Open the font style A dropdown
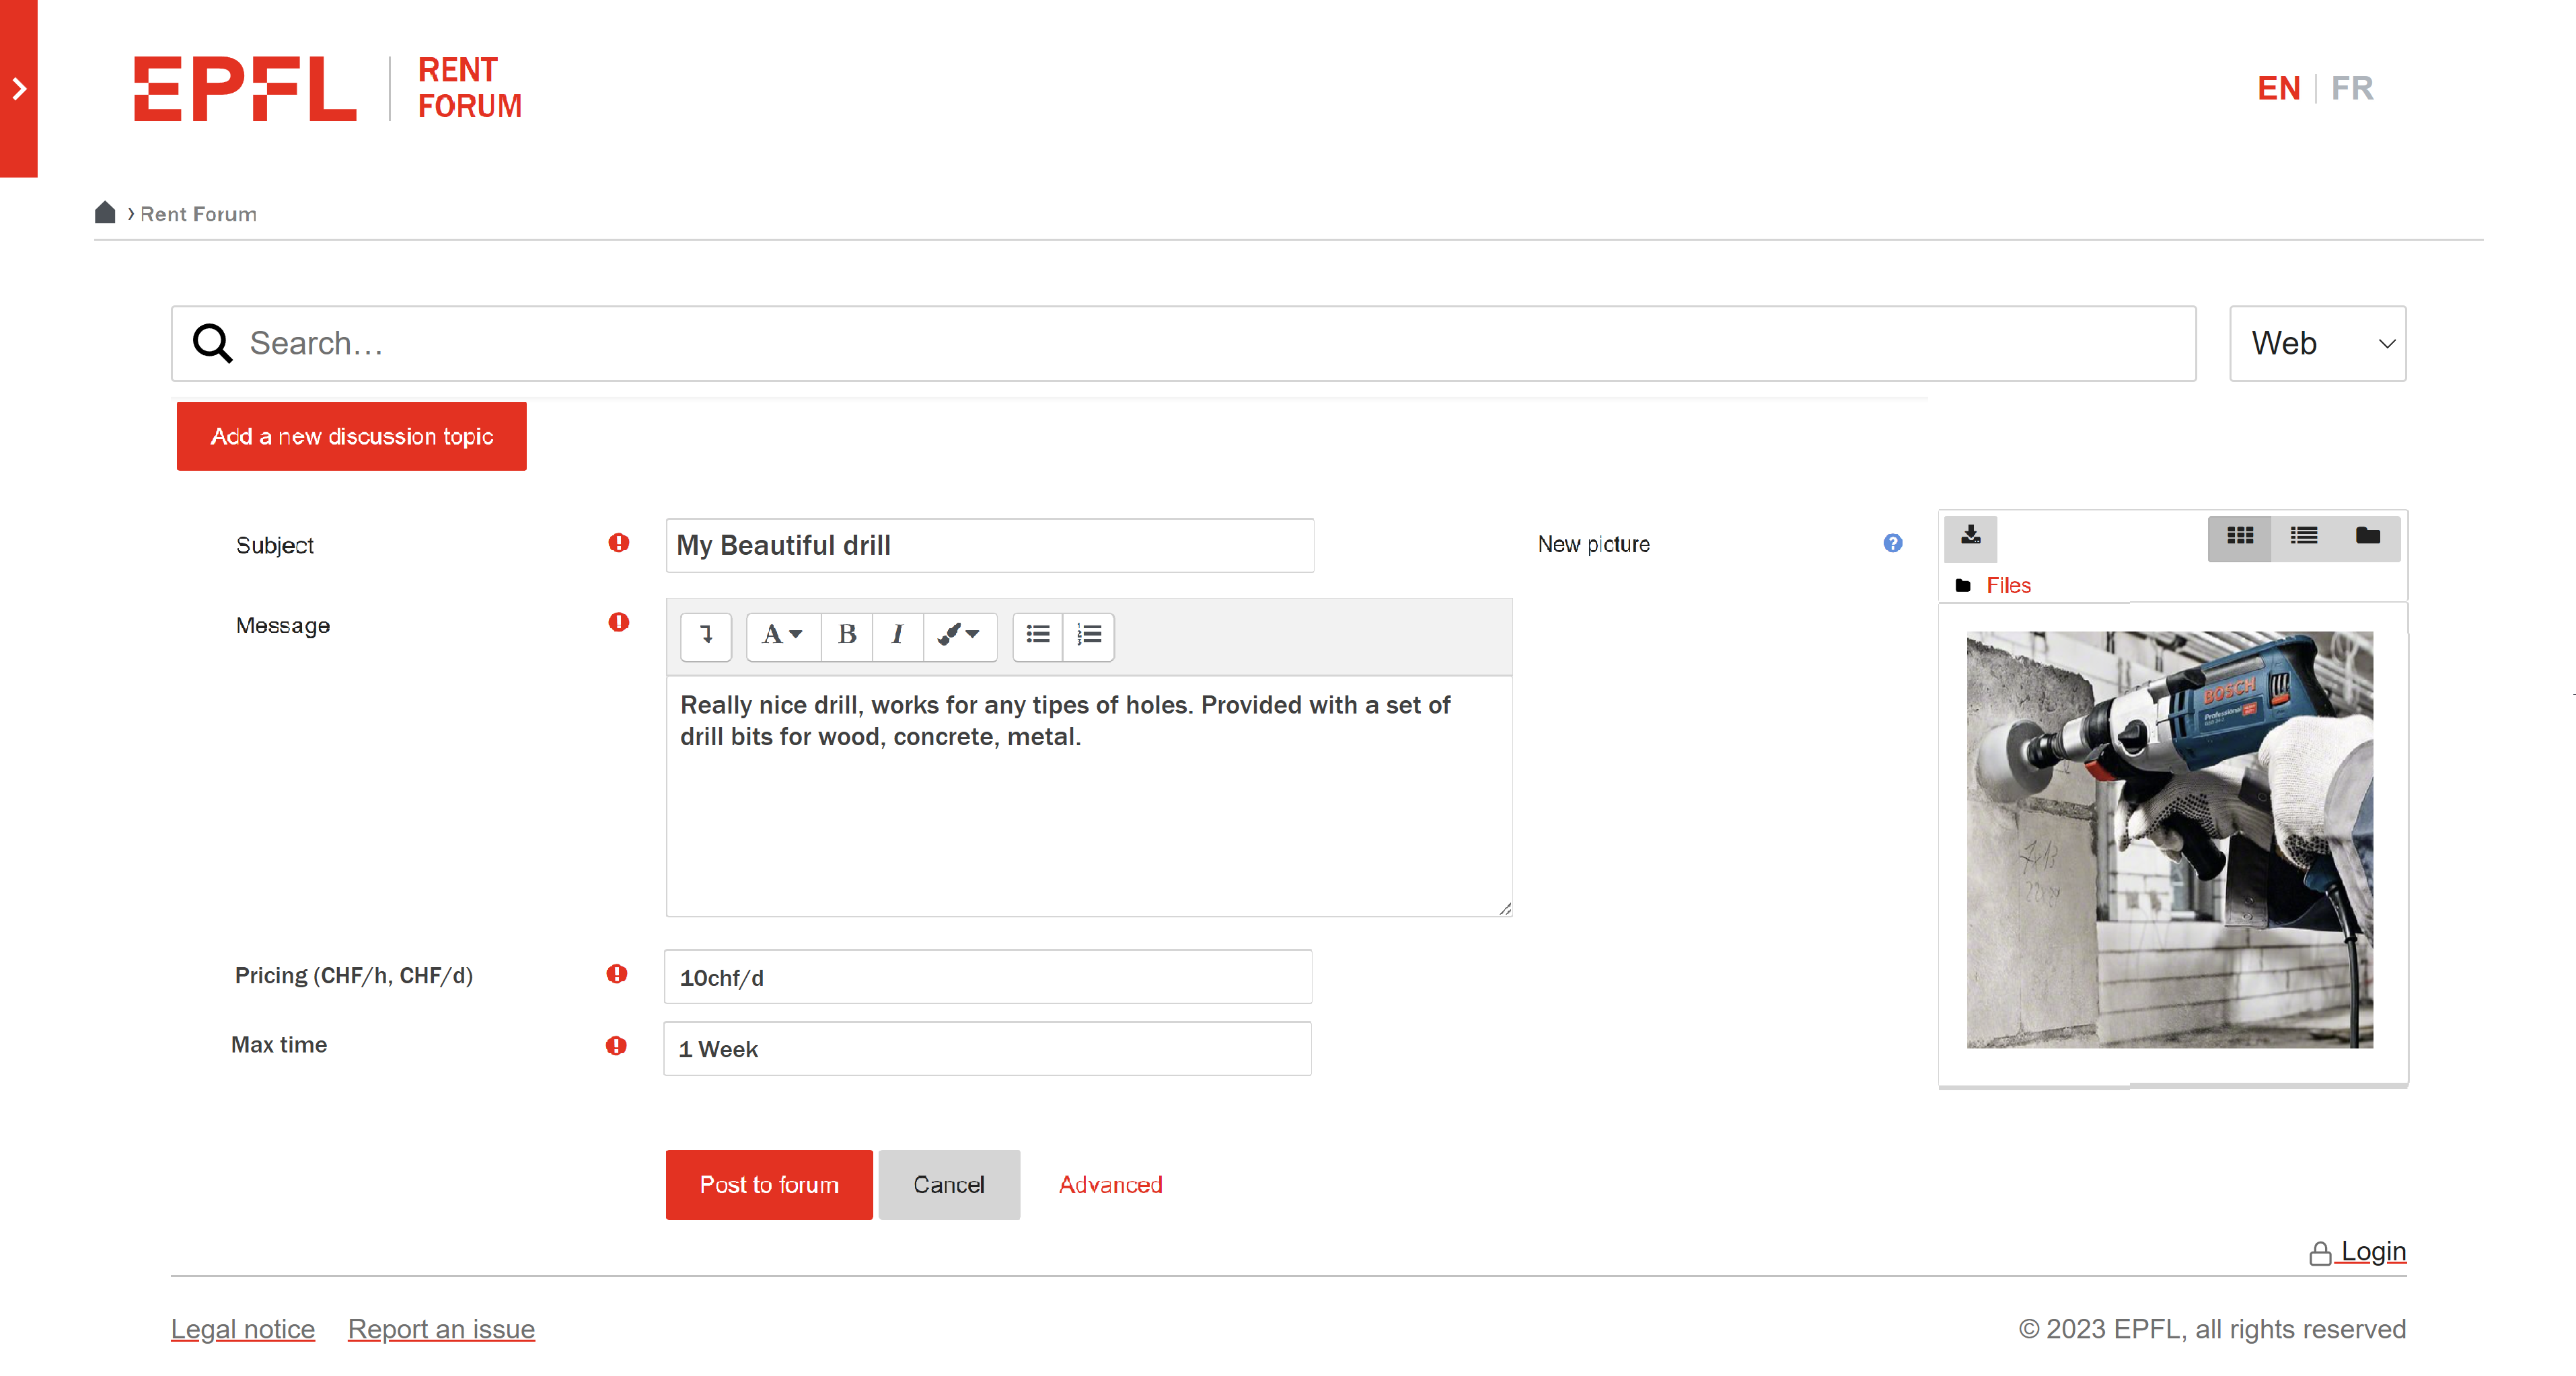This screenshot has height=1376, width=2576. coord(782,635)
